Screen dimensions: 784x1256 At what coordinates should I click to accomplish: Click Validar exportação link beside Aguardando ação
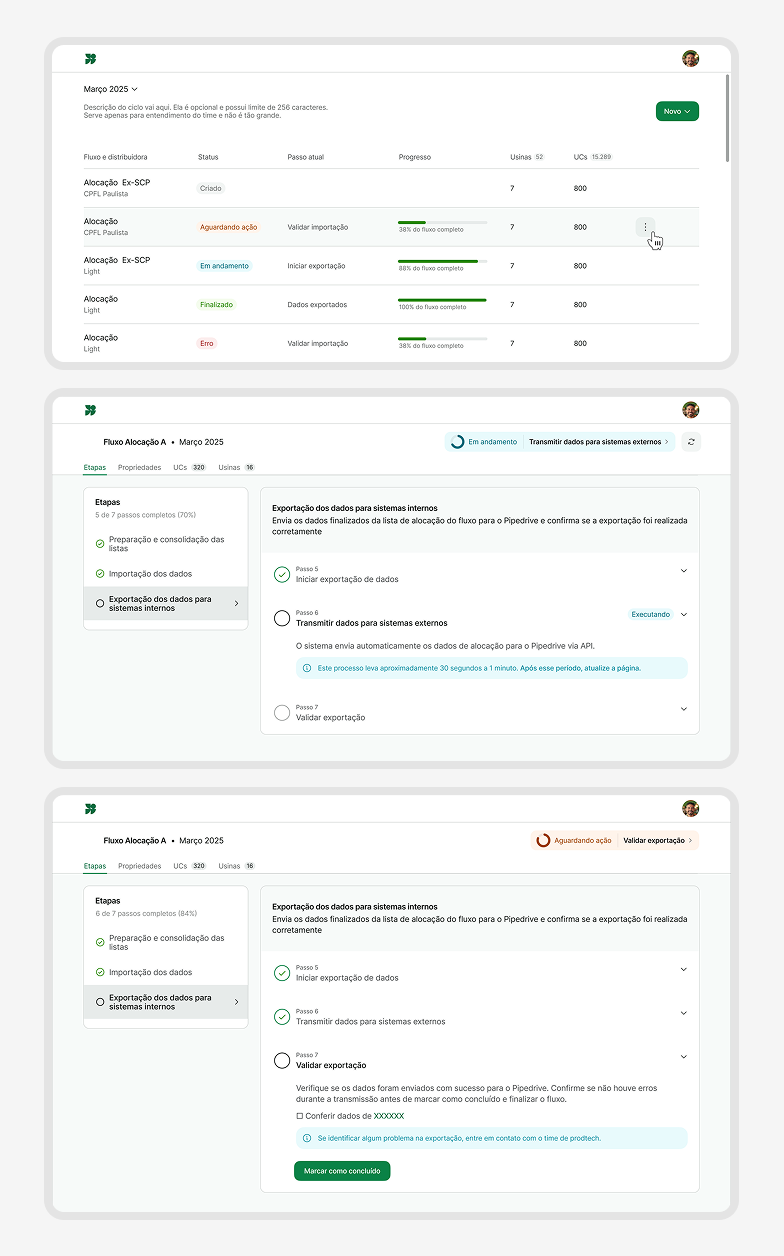(657, 840)
